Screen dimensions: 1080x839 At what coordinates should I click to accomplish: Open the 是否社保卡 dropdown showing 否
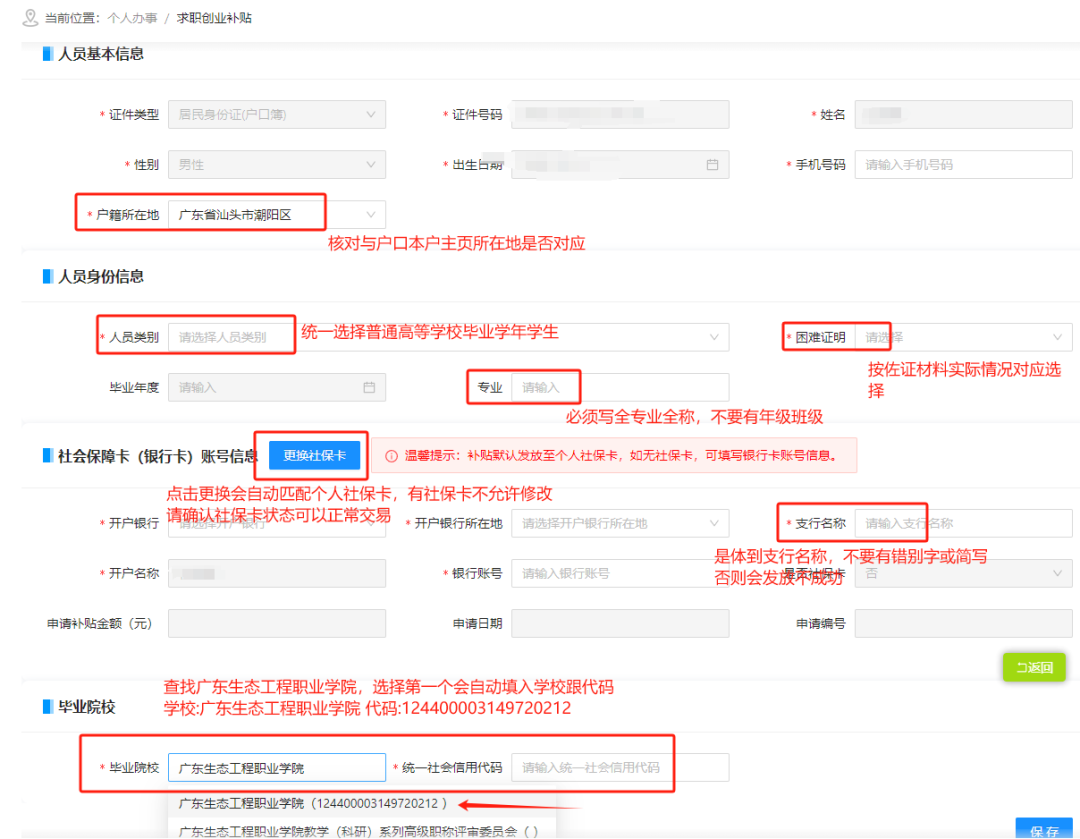964,573
